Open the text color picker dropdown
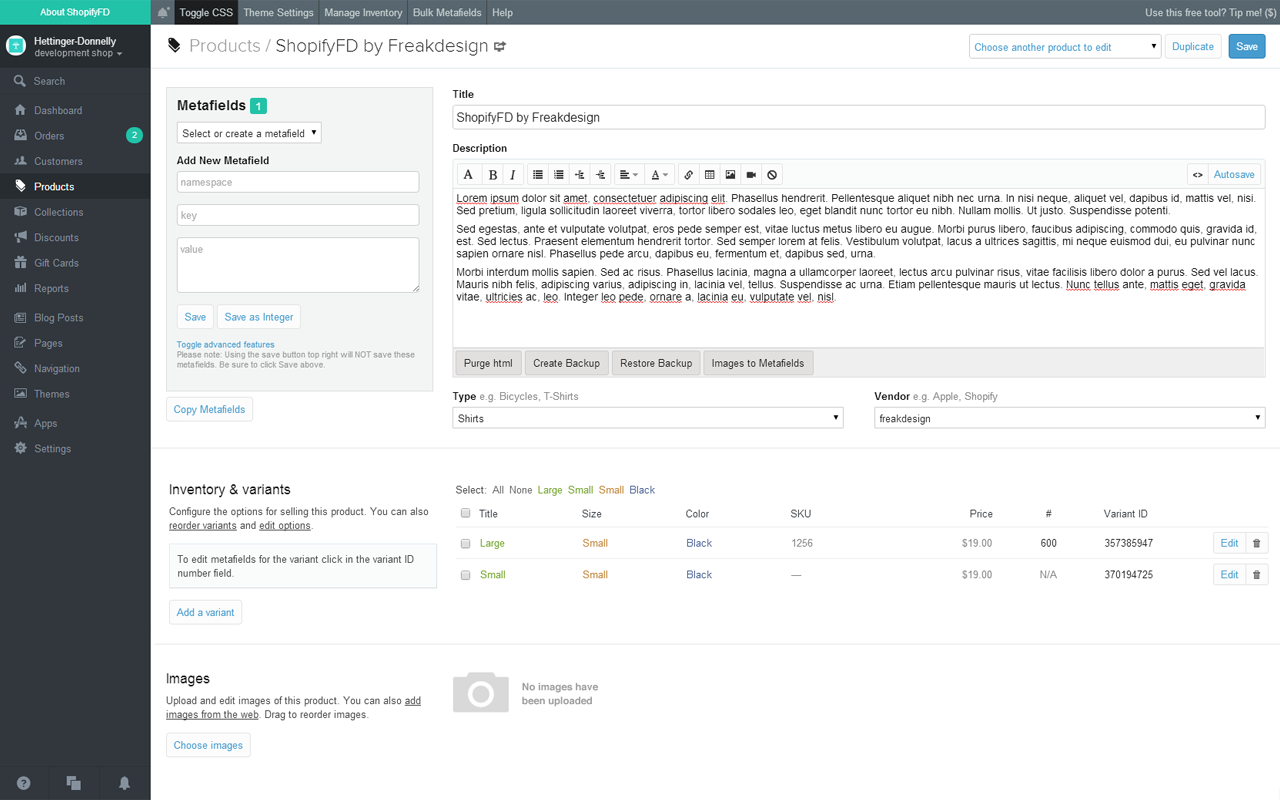The width and height of the screenshot is (1280, 800). coord(659,175)
